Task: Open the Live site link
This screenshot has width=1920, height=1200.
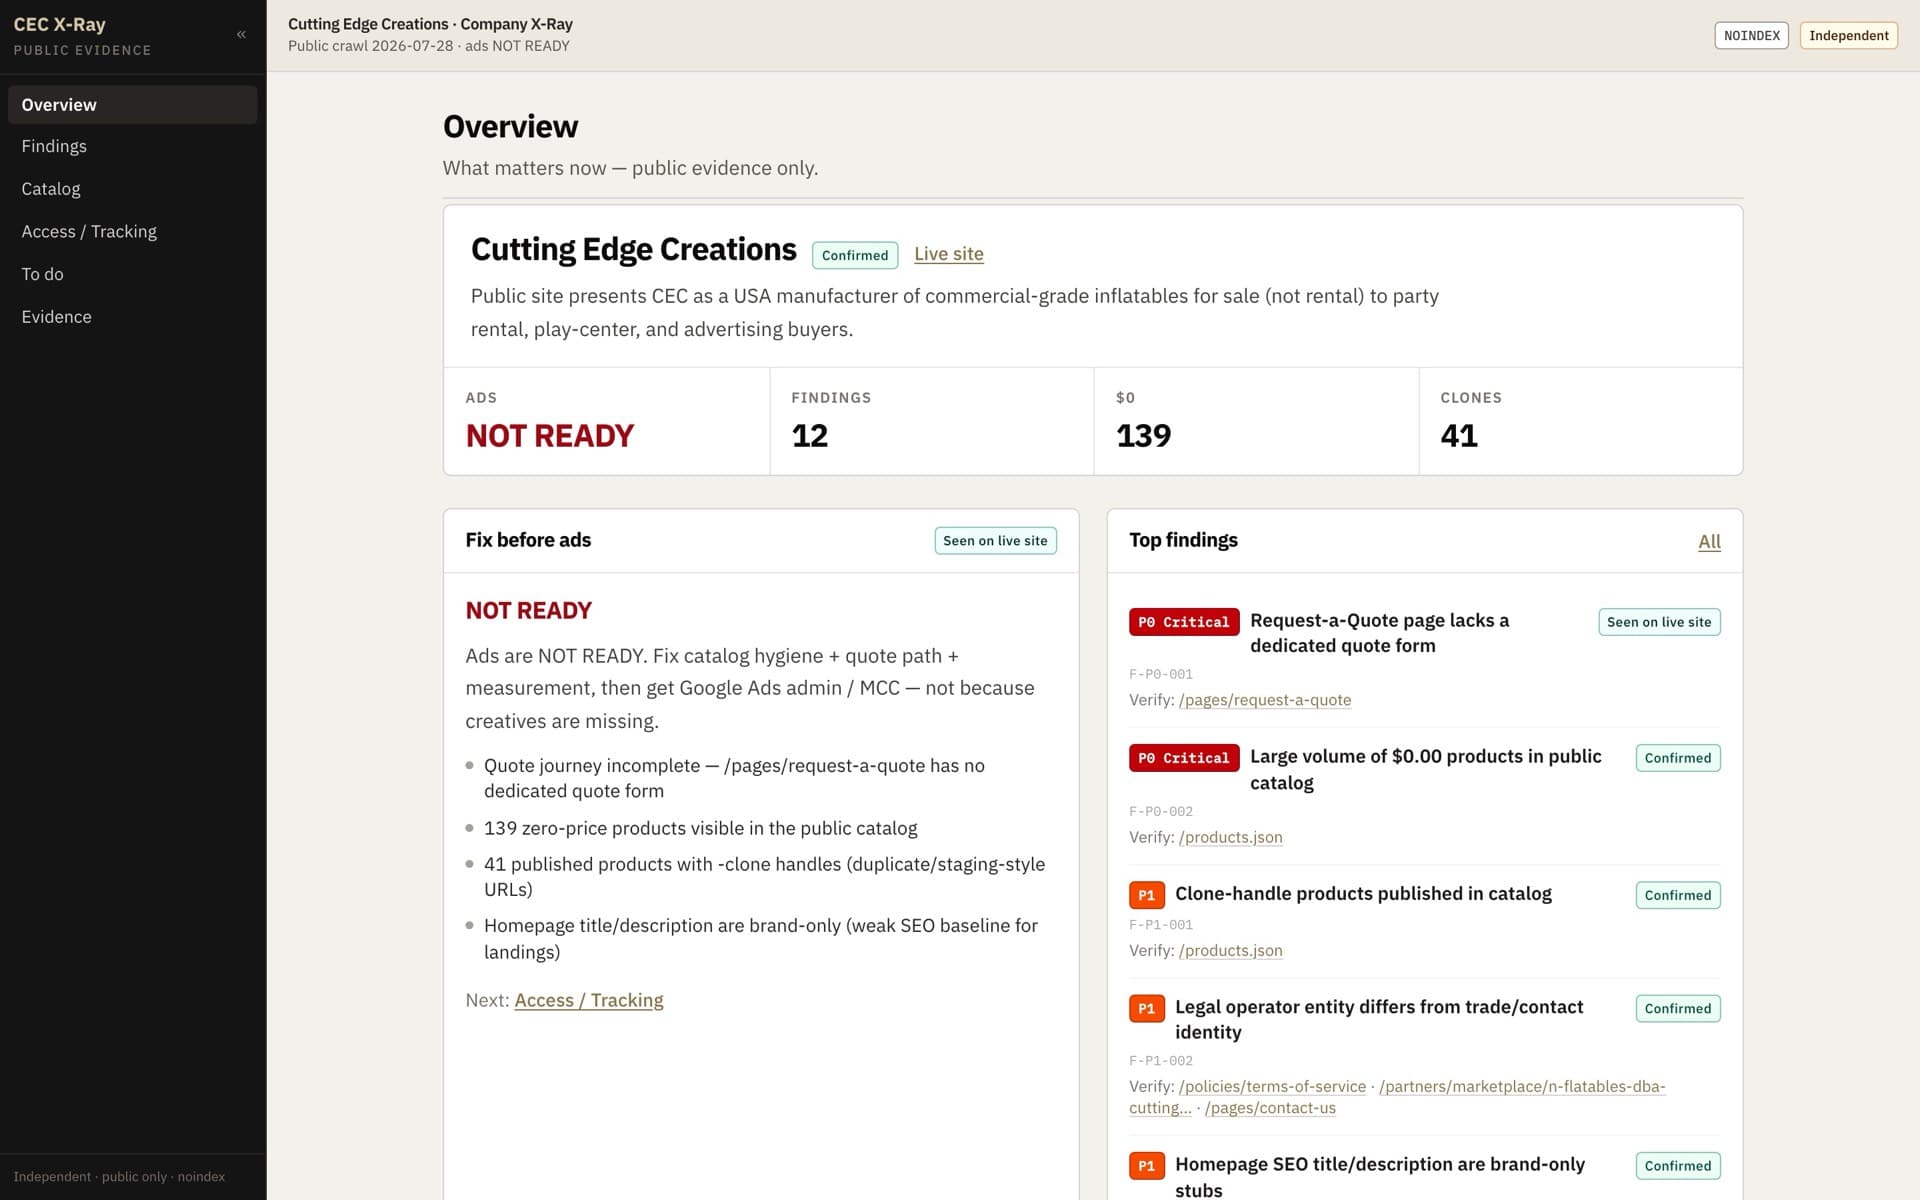Action: (x=948, y=254)
